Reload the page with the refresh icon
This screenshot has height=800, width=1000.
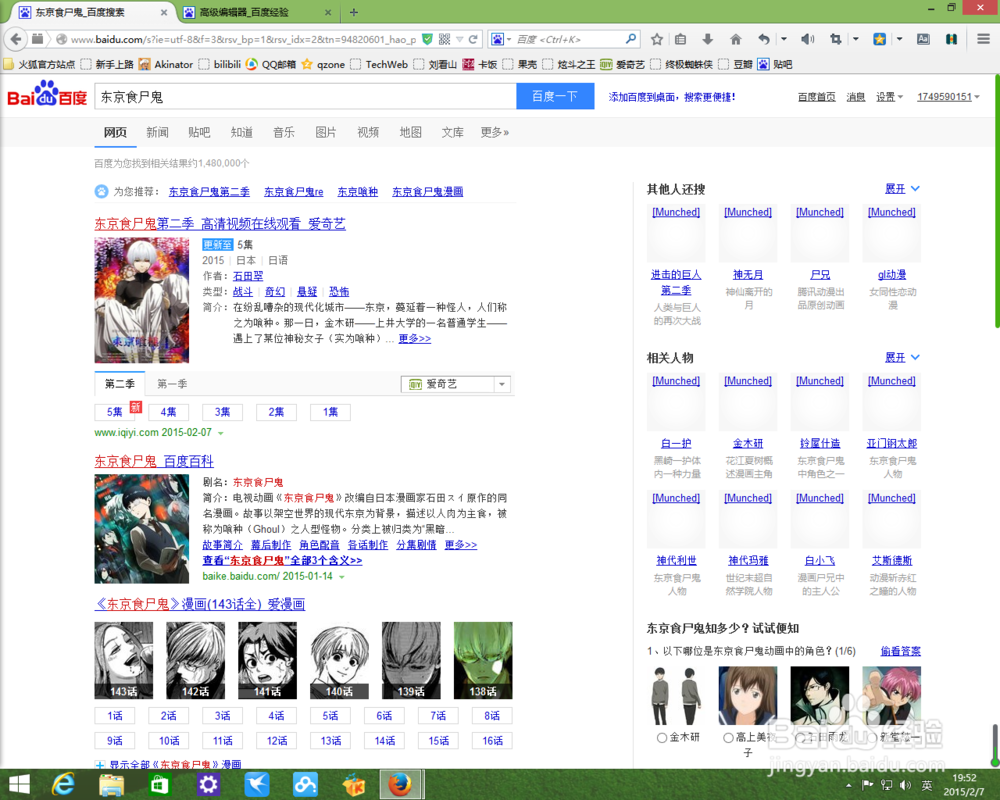[x=473, y=40]
